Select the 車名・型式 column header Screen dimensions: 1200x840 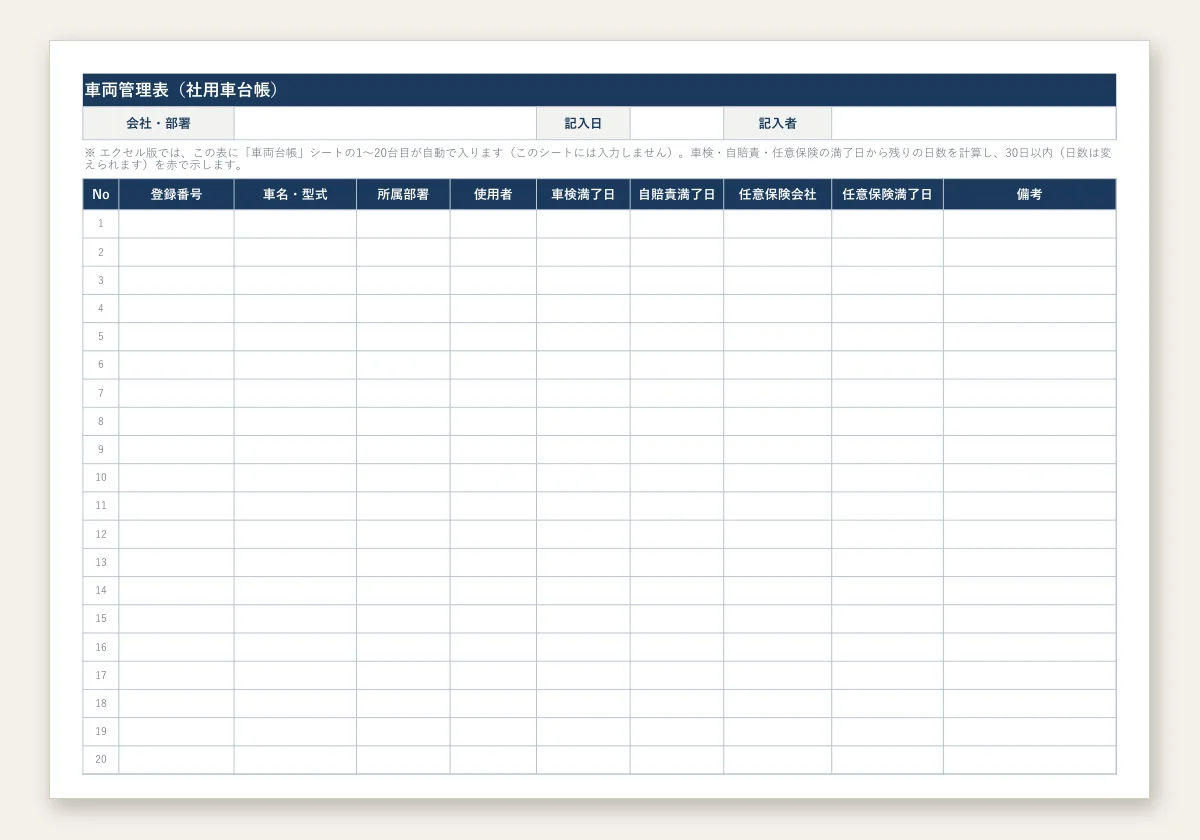[295, 194]
